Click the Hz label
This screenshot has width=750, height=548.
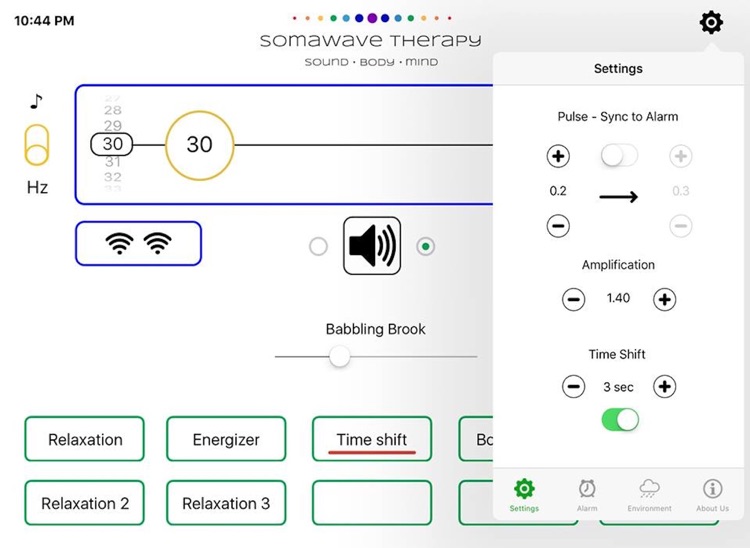click(x=37, y=187)
